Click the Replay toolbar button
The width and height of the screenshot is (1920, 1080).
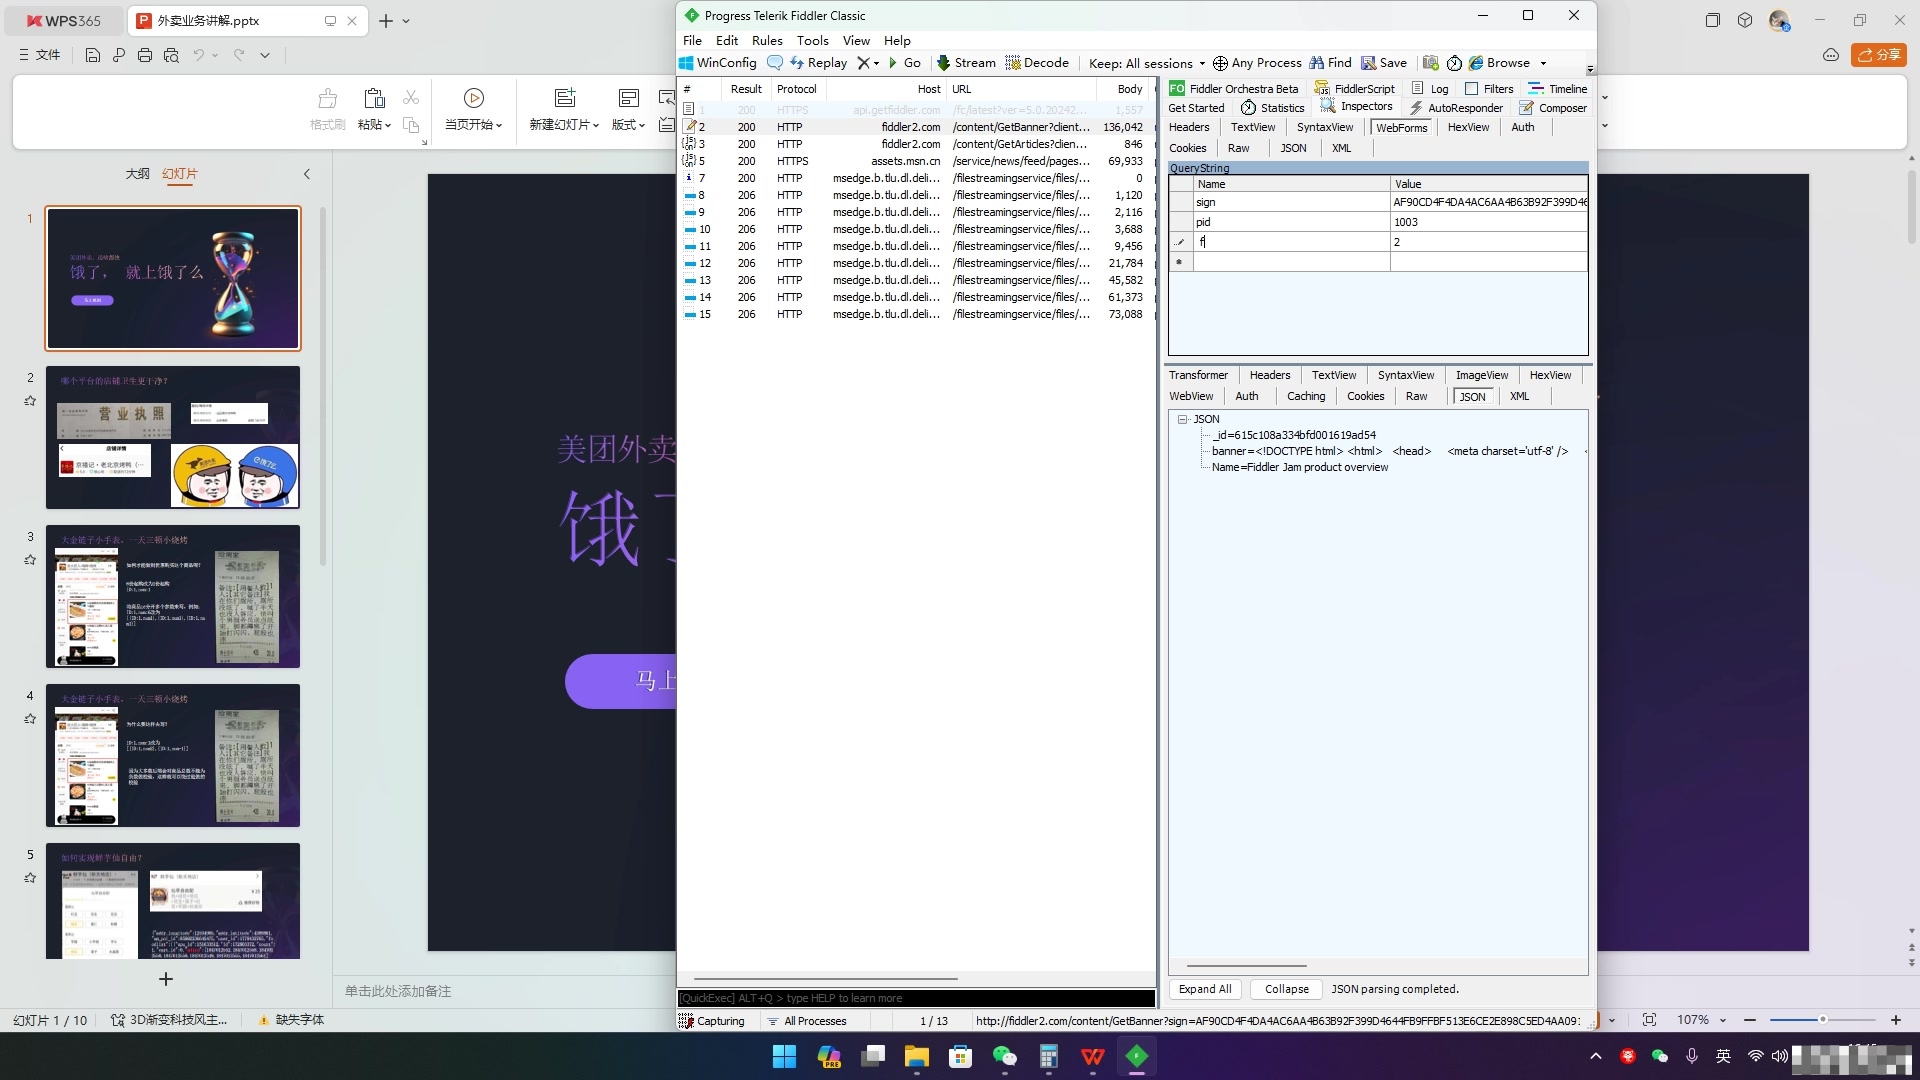click(x=818, y=62)
